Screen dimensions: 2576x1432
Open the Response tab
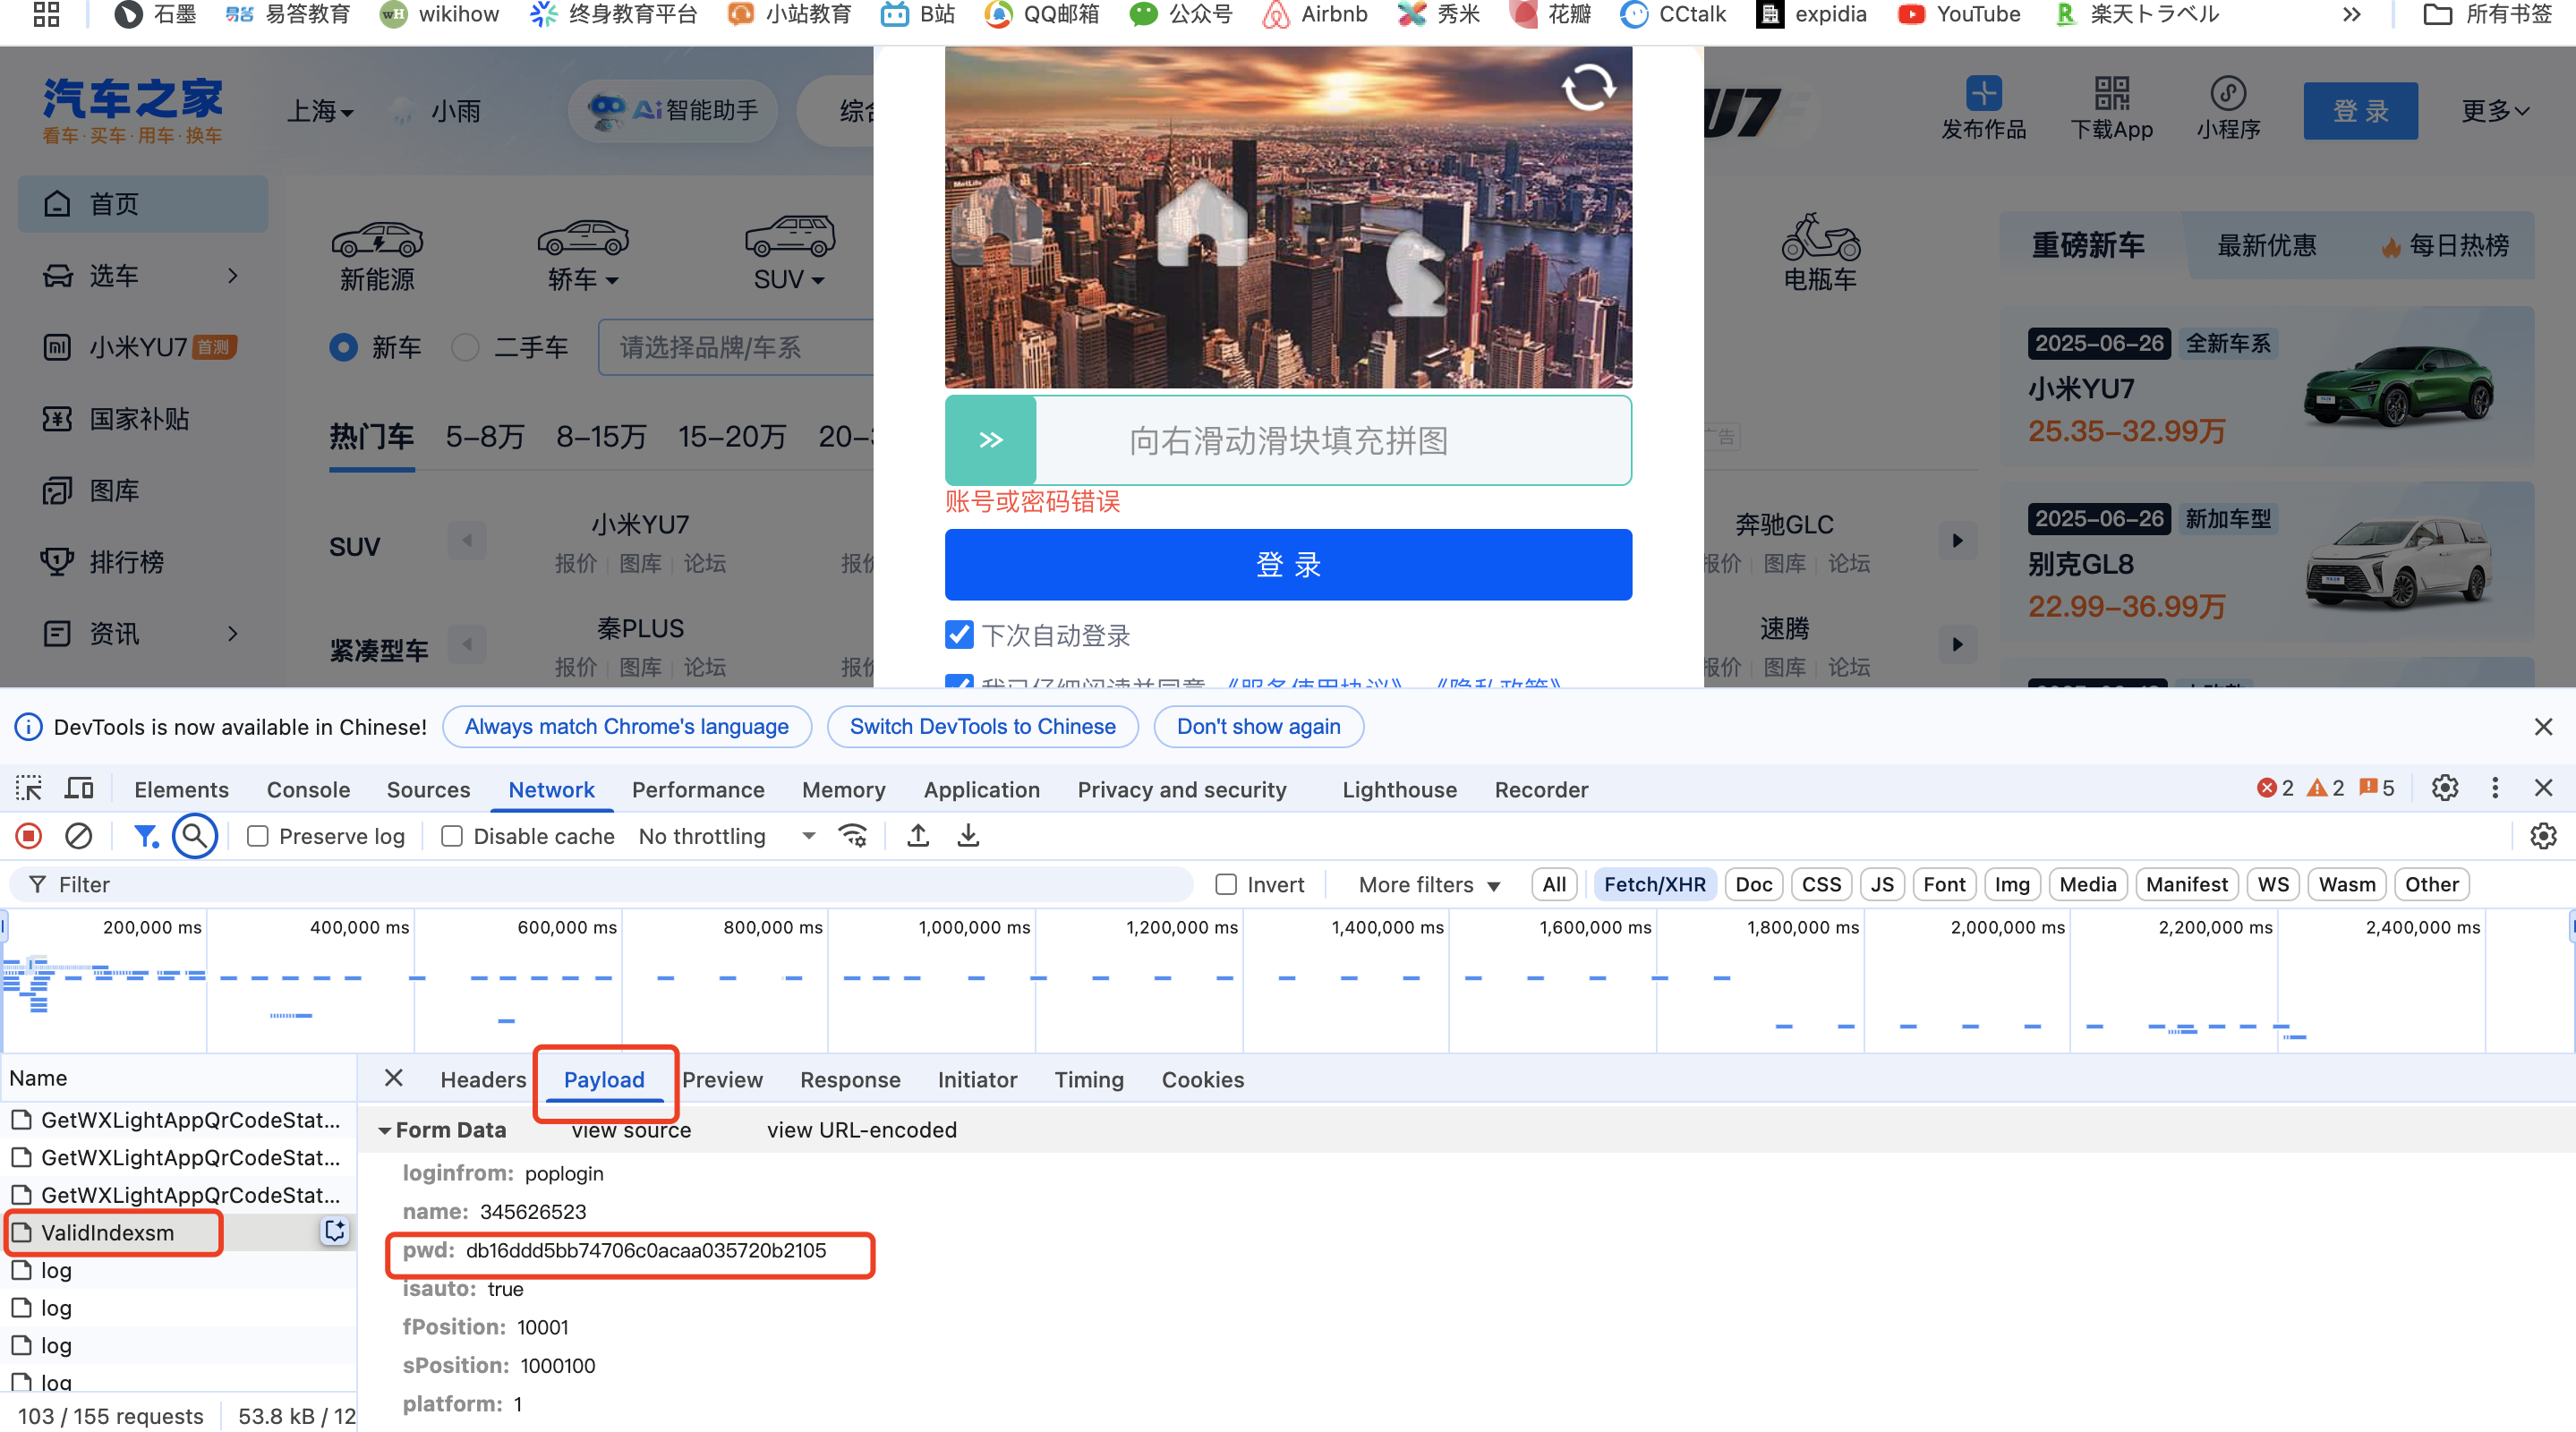850,1079
